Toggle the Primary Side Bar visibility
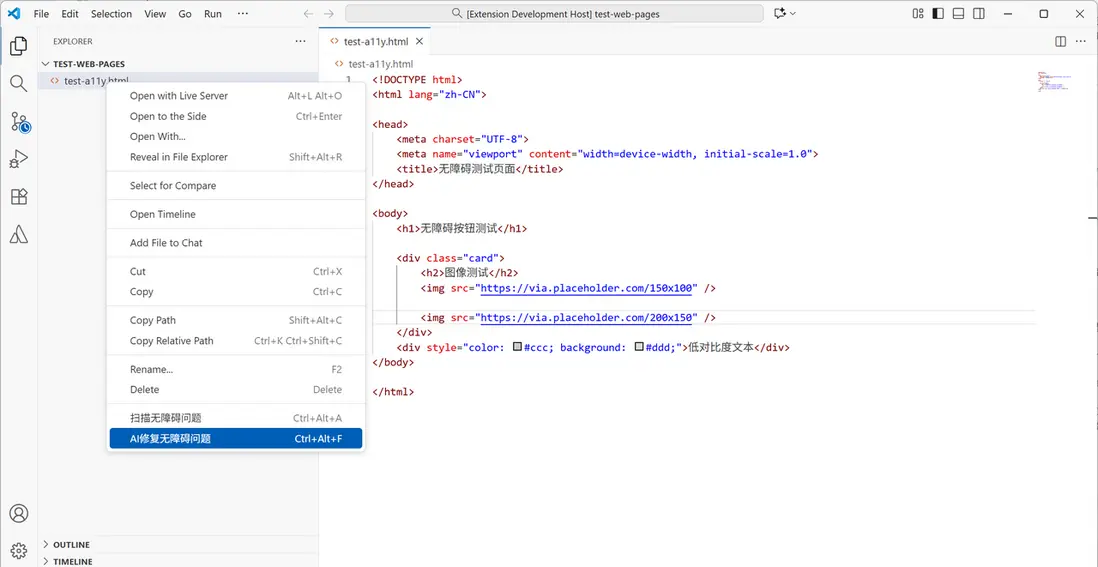The width and height of the screenshot is (1098, 567). [x=938, y=14]
